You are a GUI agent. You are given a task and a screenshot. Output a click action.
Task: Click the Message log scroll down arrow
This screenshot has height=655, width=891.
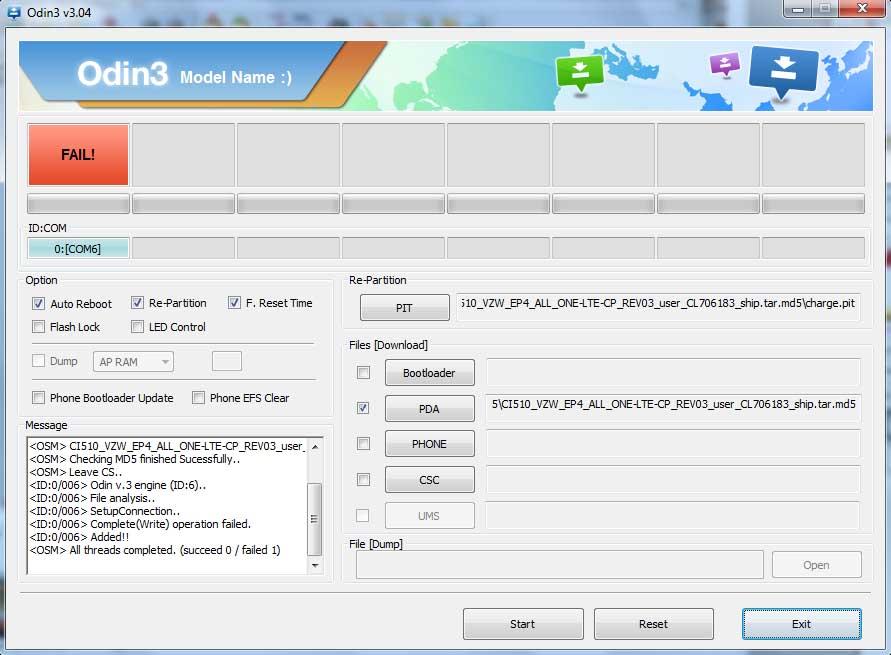pyautogui.click(x=315, y=565)
